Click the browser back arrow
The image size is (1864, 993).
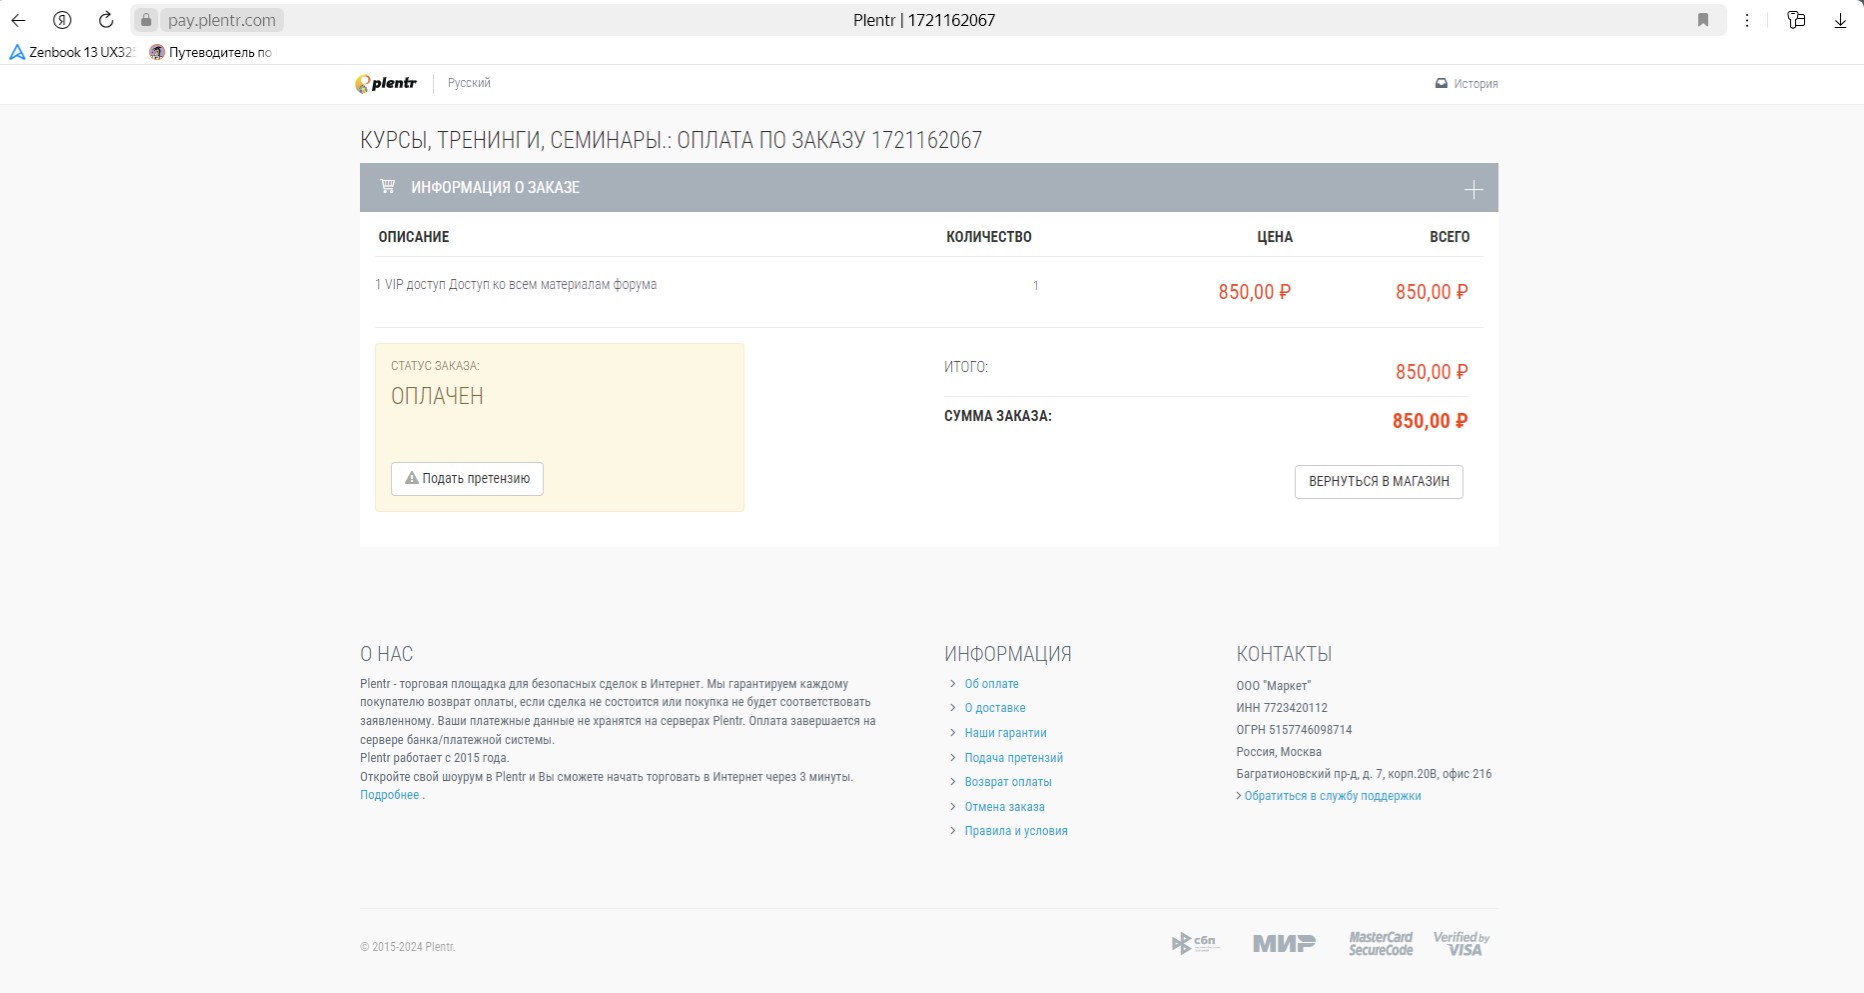[18, 20]
